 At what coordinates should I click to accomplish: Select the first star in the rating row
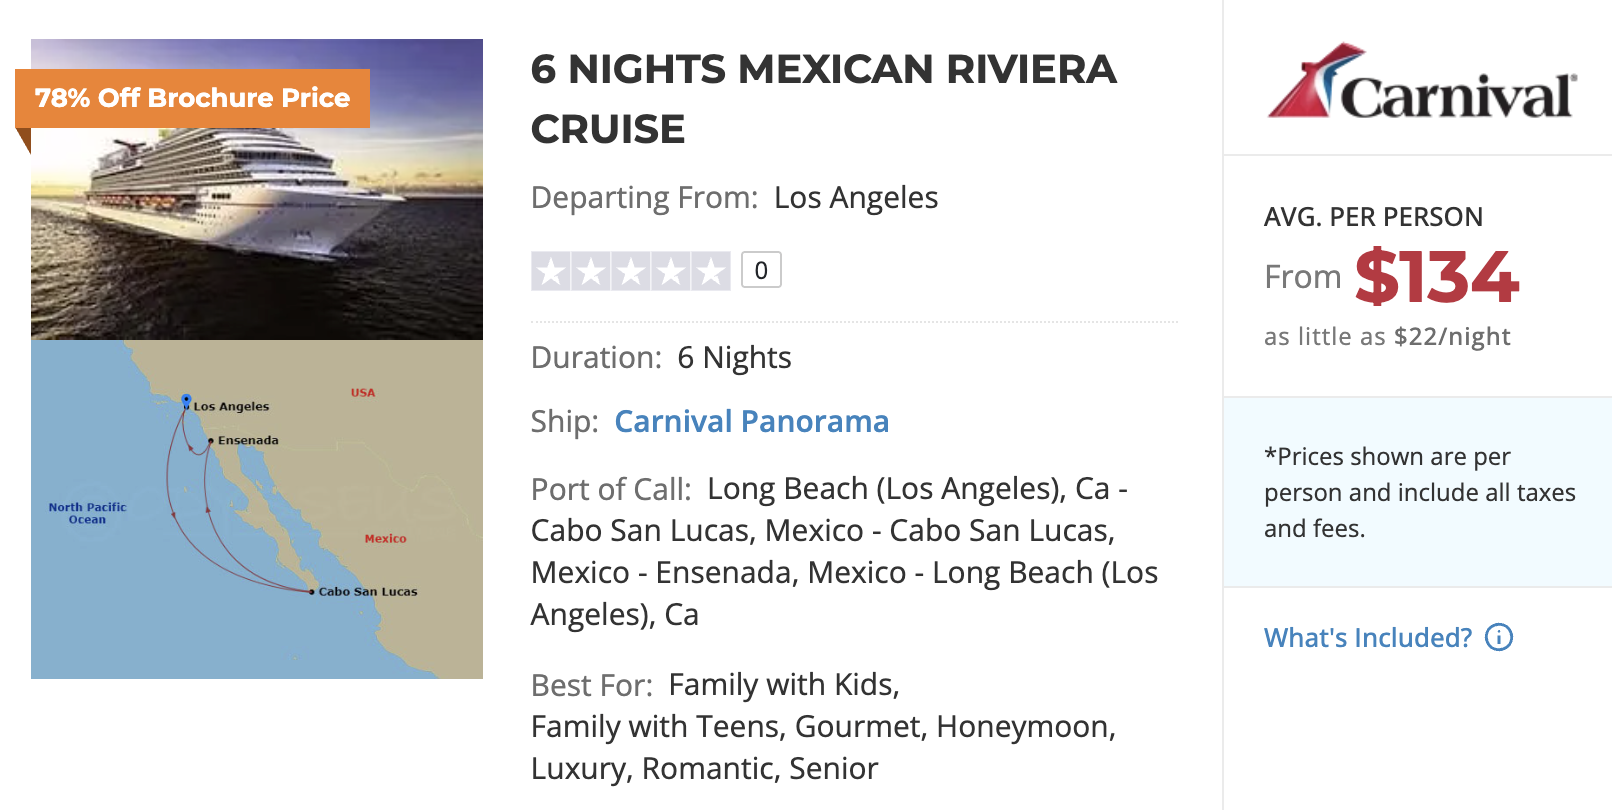549,269
